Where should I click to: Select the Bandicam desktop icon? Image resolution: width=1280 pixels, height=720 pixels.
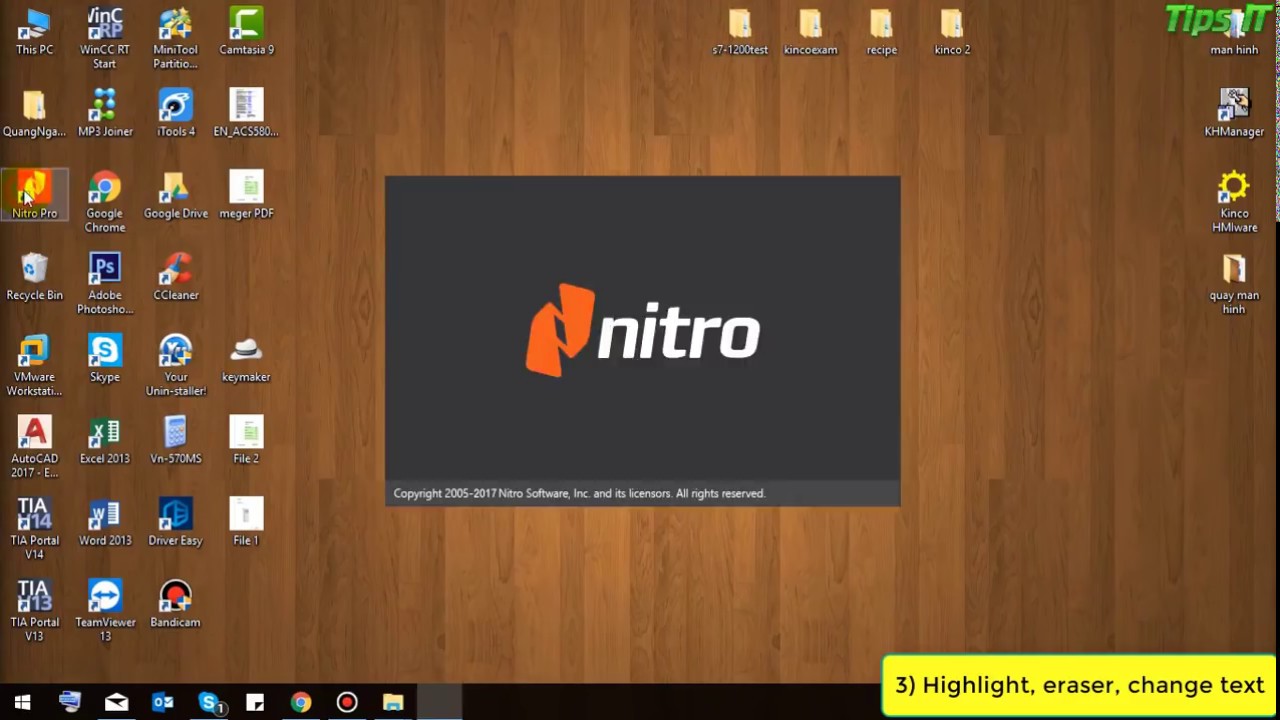tap(176, 605)
